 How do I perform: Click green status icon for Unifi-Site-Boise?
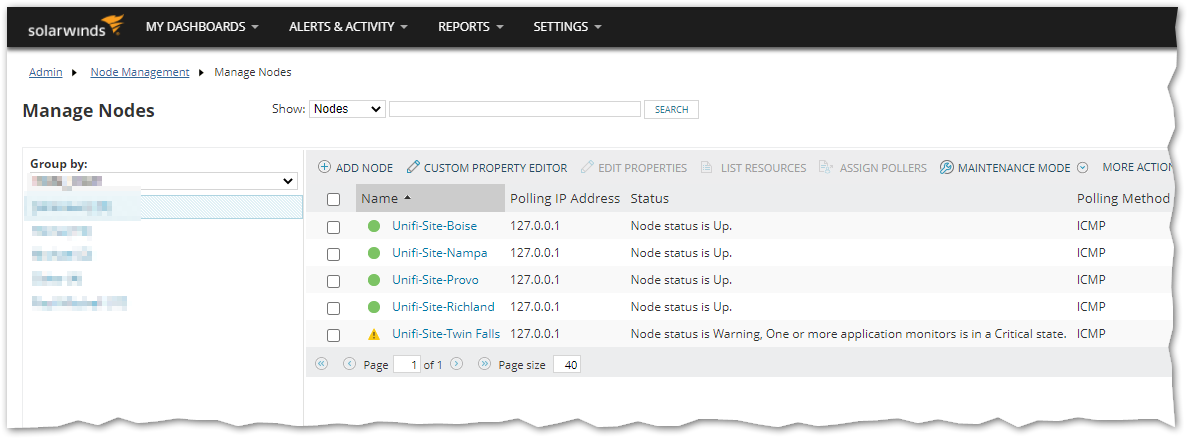374,226
